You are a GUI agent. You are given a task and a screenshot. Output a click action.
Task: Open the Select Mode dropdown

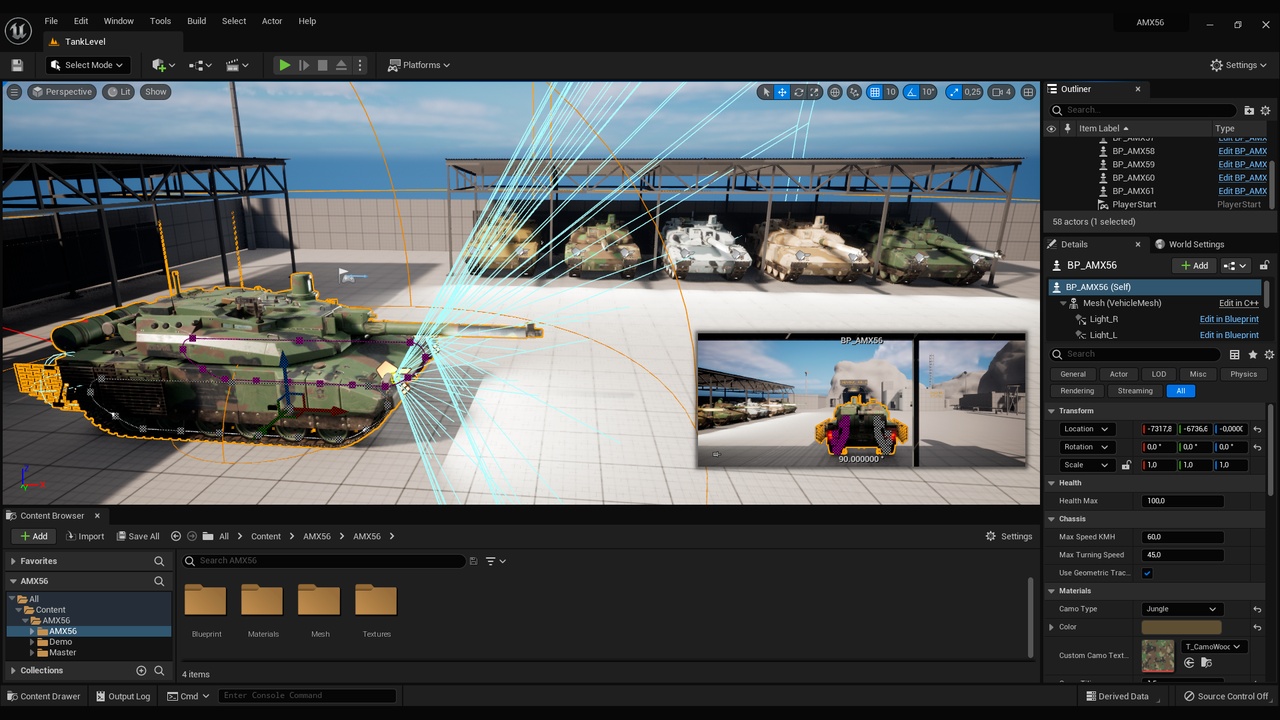coord(88,65)
